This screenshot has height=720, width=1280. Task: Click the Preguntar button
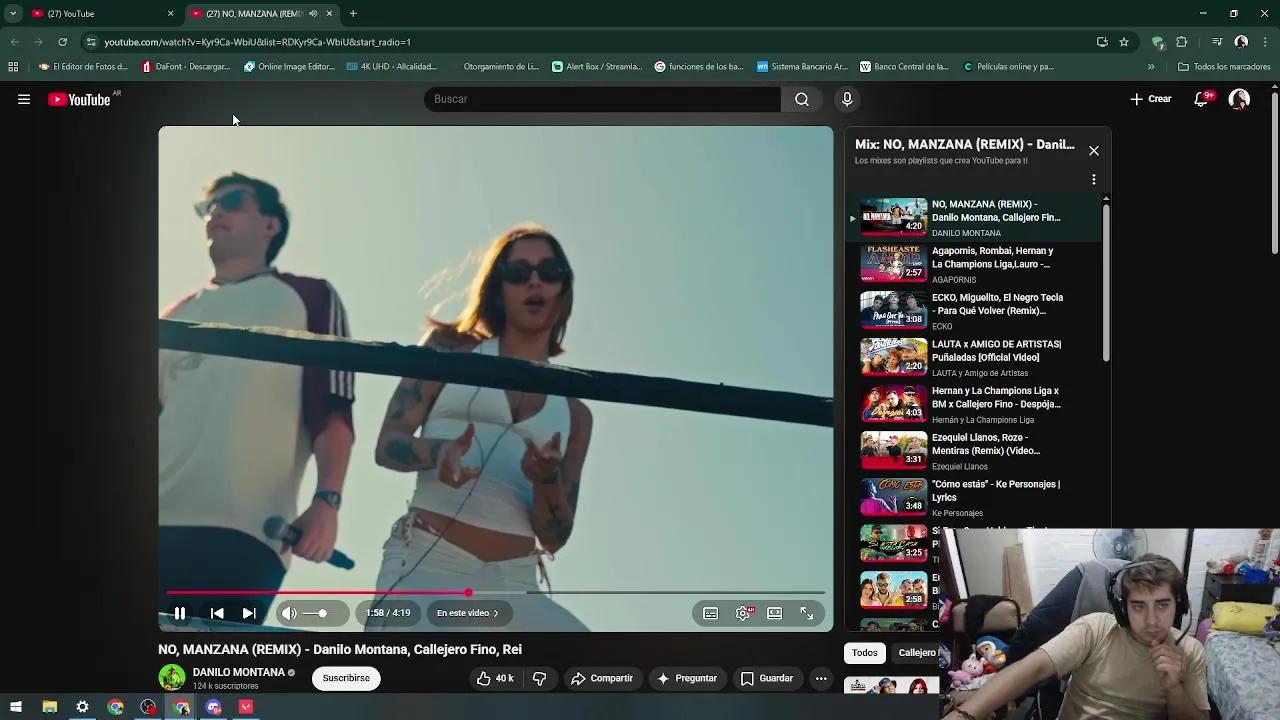coord(686,678)
